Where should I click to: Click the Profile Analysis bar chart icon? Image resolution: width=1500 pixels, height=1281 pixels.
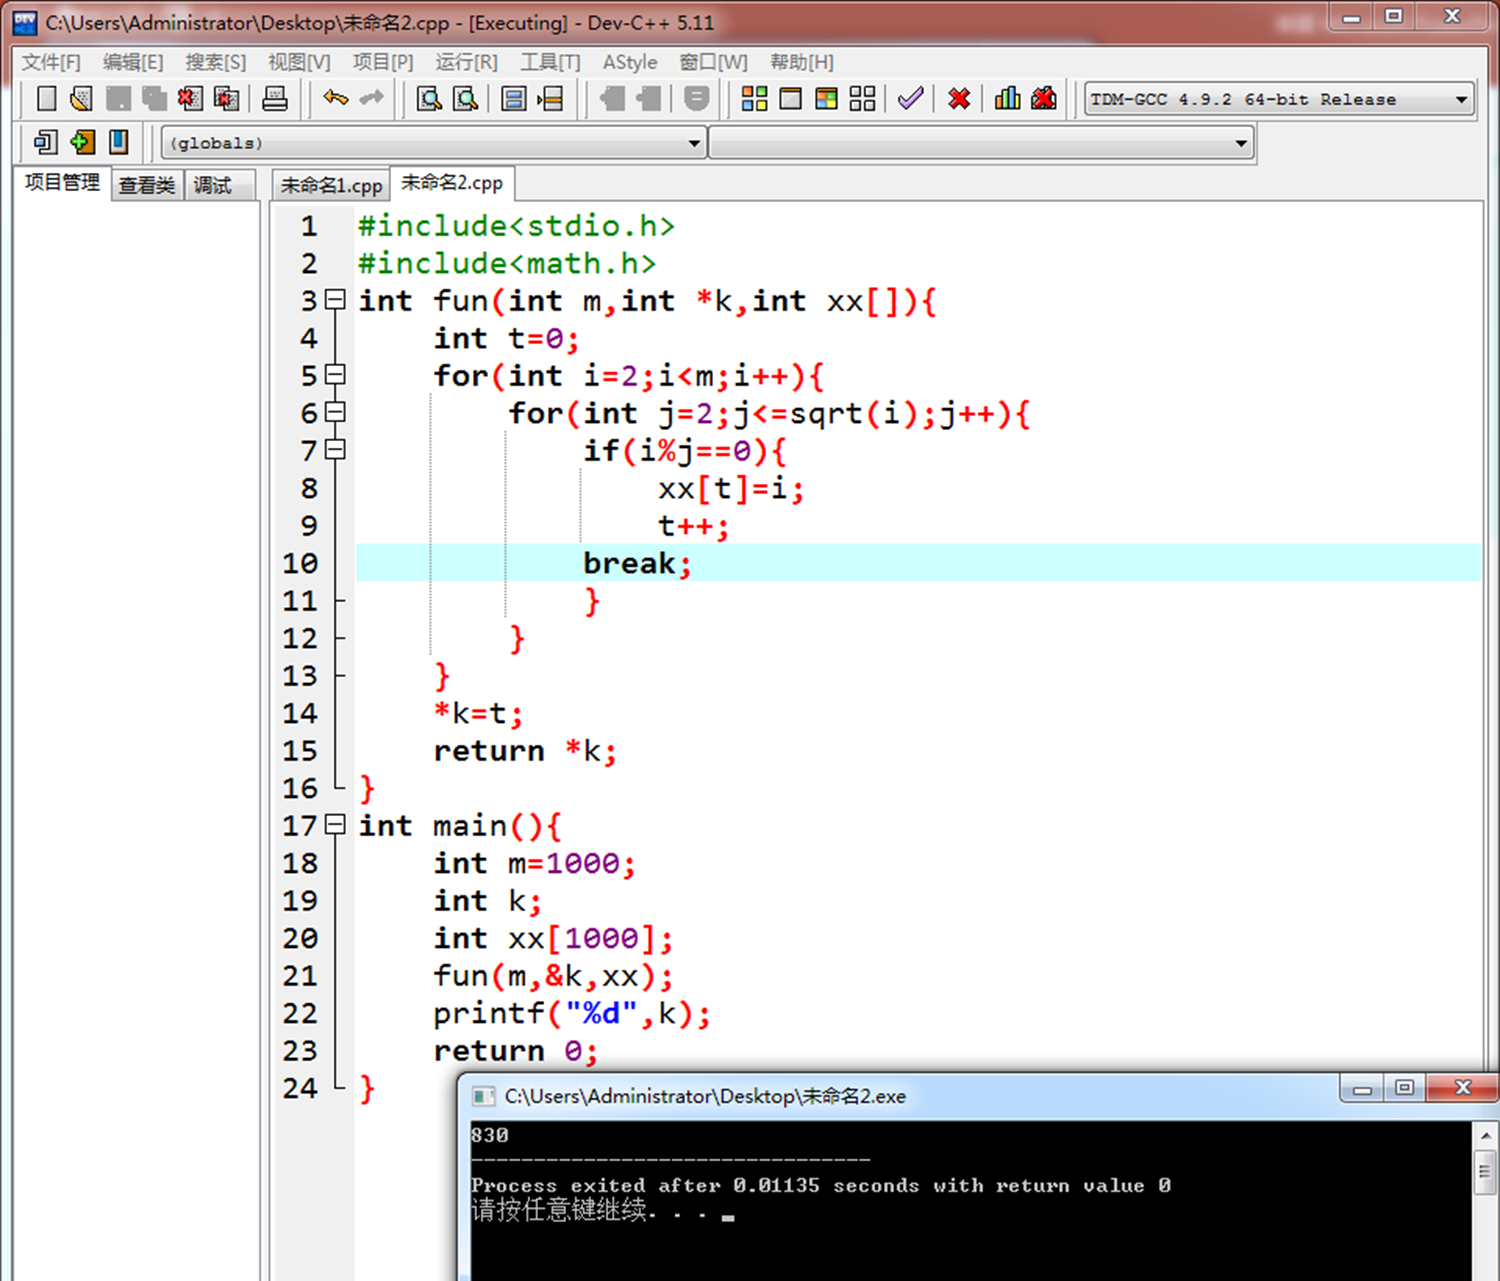point(1008,98)
